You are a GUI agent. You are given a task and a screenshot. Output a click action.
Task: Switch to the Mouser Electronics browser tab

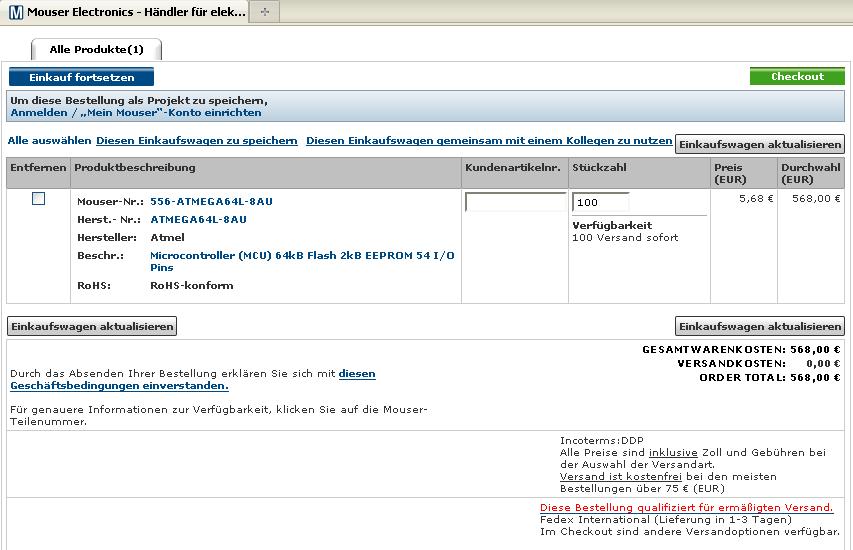(x=124, y=12)
